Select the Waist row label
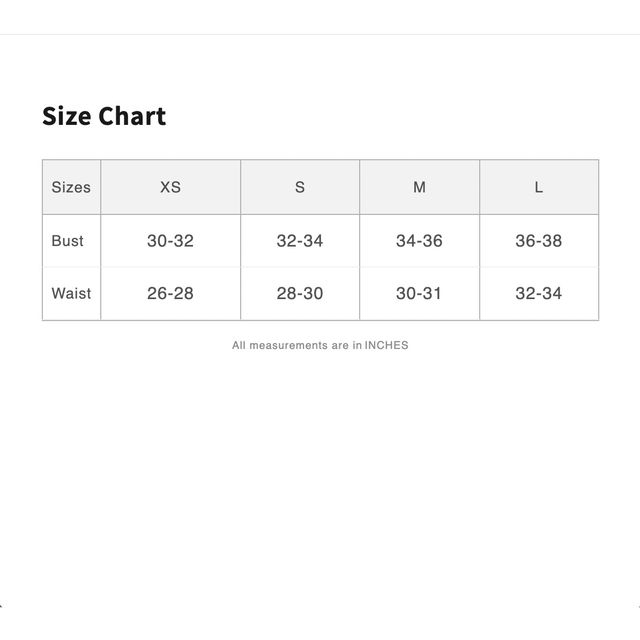 (x=71, y=293)
